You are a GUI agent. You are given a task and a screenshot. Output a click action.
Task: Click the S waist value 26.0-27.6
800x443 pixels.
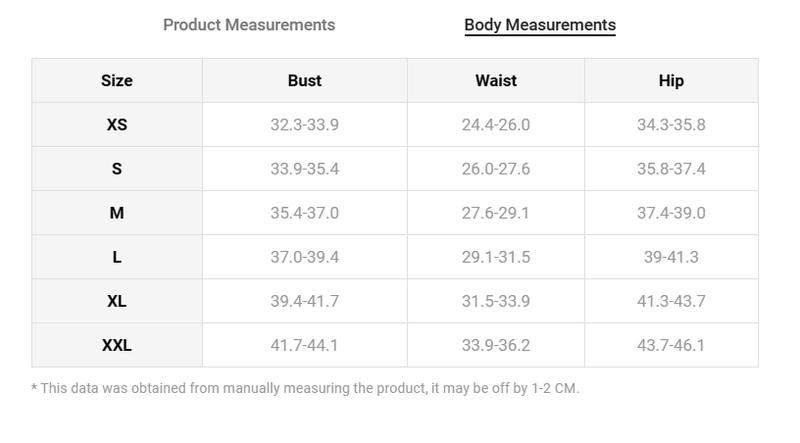496,169
